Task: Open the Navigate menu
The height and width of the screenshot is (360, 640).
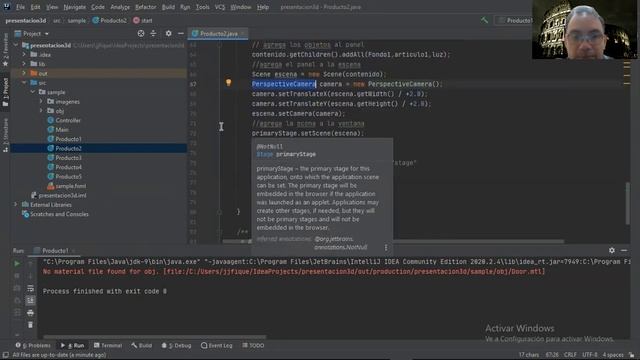Action: (74, 7)
